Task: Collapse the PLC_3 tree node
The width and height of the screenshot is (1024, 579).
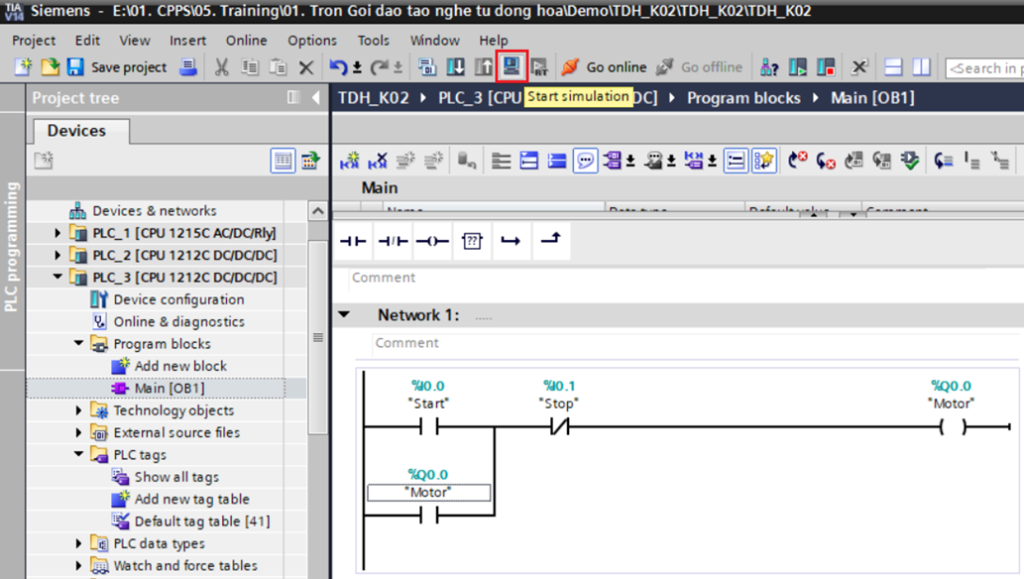Action: coord(58,277)
